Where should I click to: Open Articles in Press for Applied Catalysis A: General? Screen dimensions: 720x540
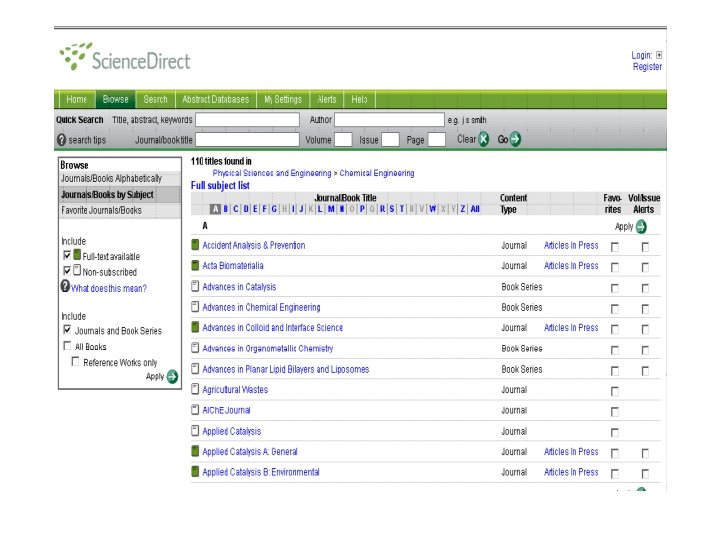coord(571,451)
